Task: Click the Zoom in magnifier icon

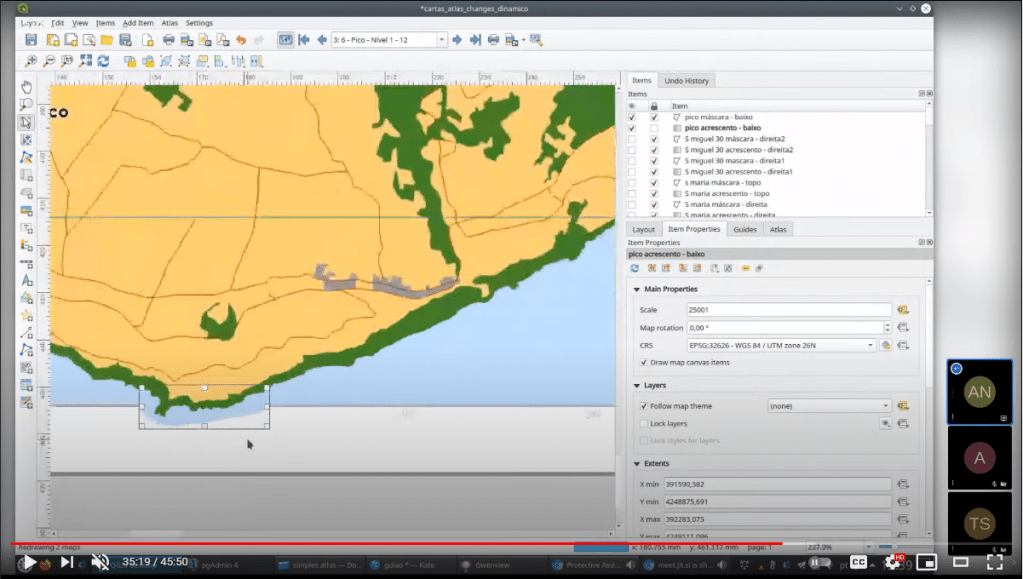Action: coord(31,61)
